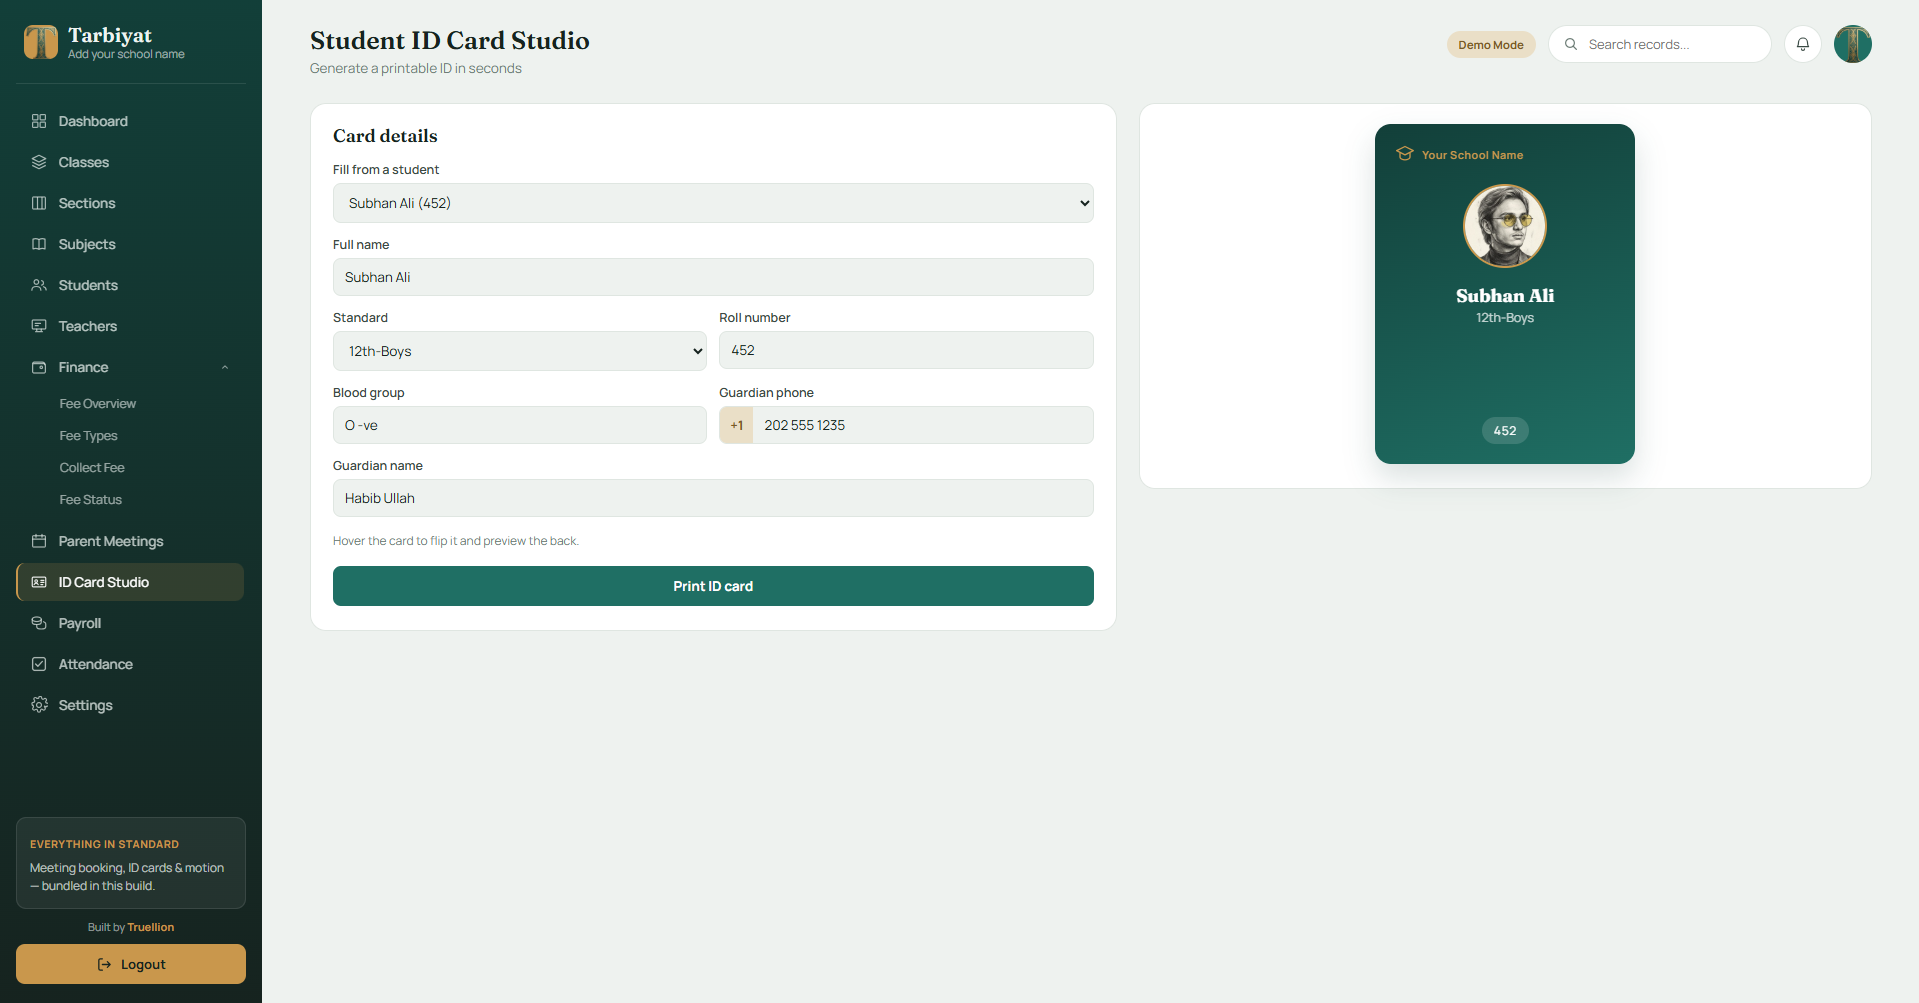
Task: Click the Full name input field
Action: [713, 277]
